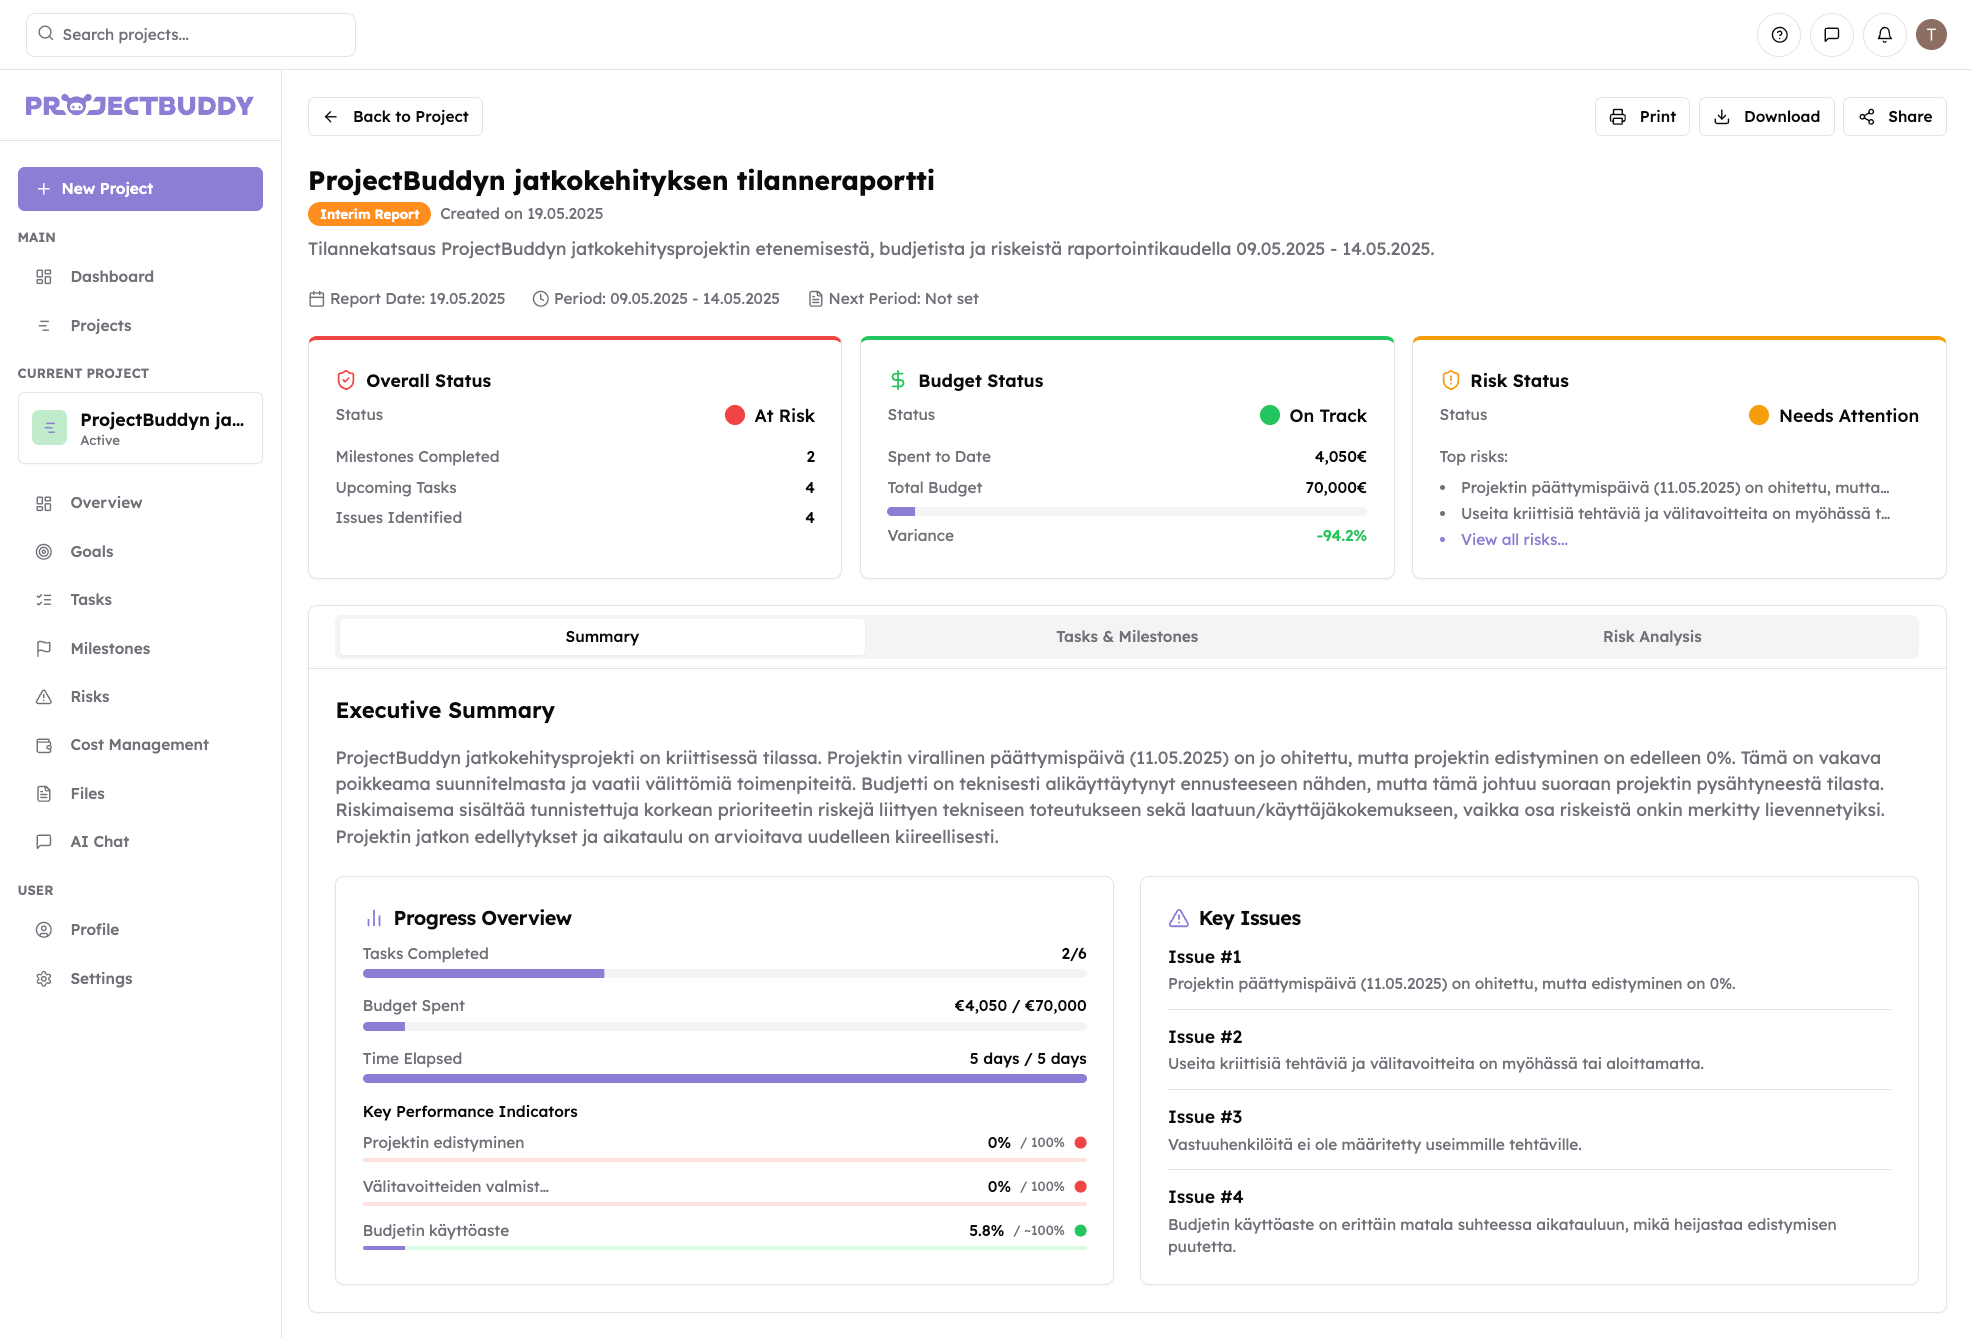Screen dimensions: 1972x1338
Task: Click the Risk Status shield icon
Action: [x=1450, y=381]
